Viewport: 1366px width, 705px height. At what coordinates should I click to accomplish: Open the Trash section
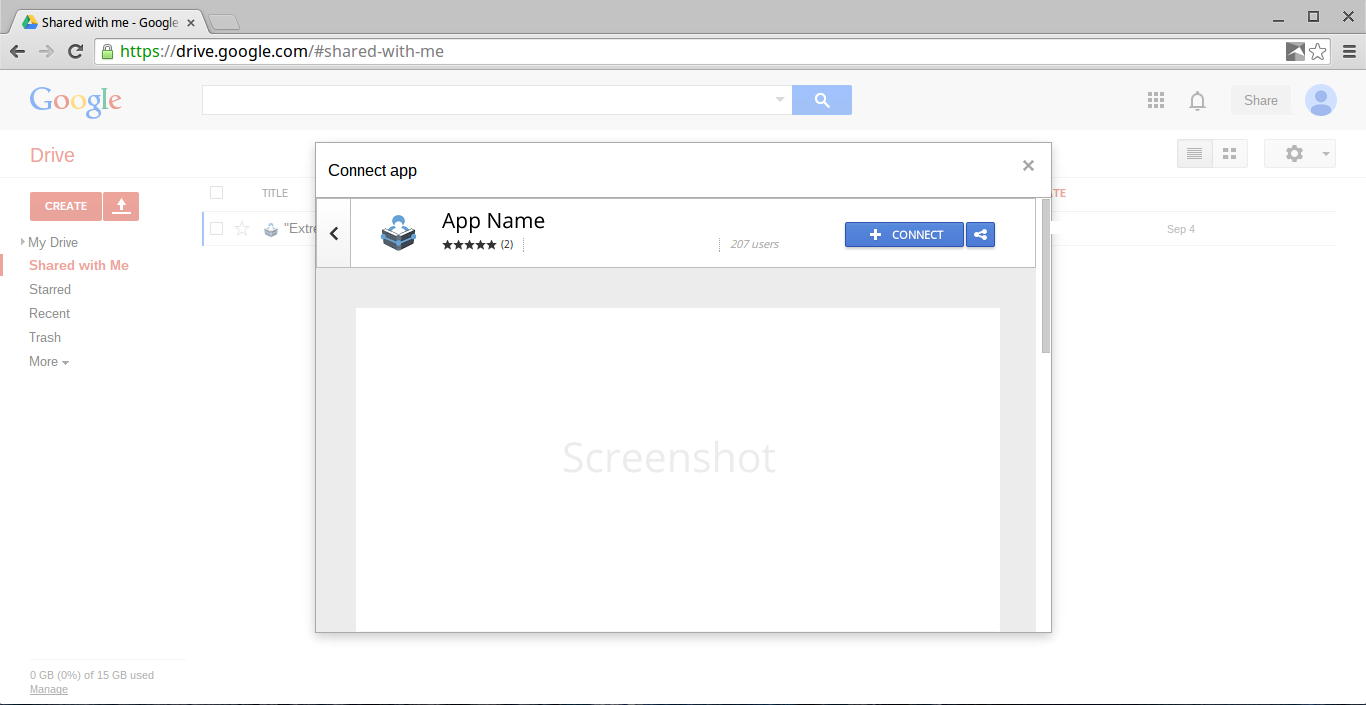(x=44, y=337)
